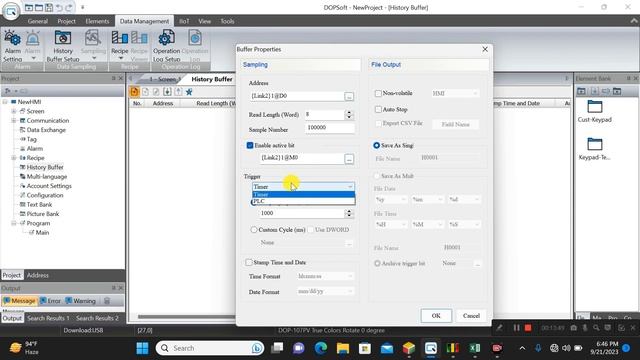Screen dimensions: 640x360
Task: Open Non-volatile HMI location dropdown
Action: point(455,93)
